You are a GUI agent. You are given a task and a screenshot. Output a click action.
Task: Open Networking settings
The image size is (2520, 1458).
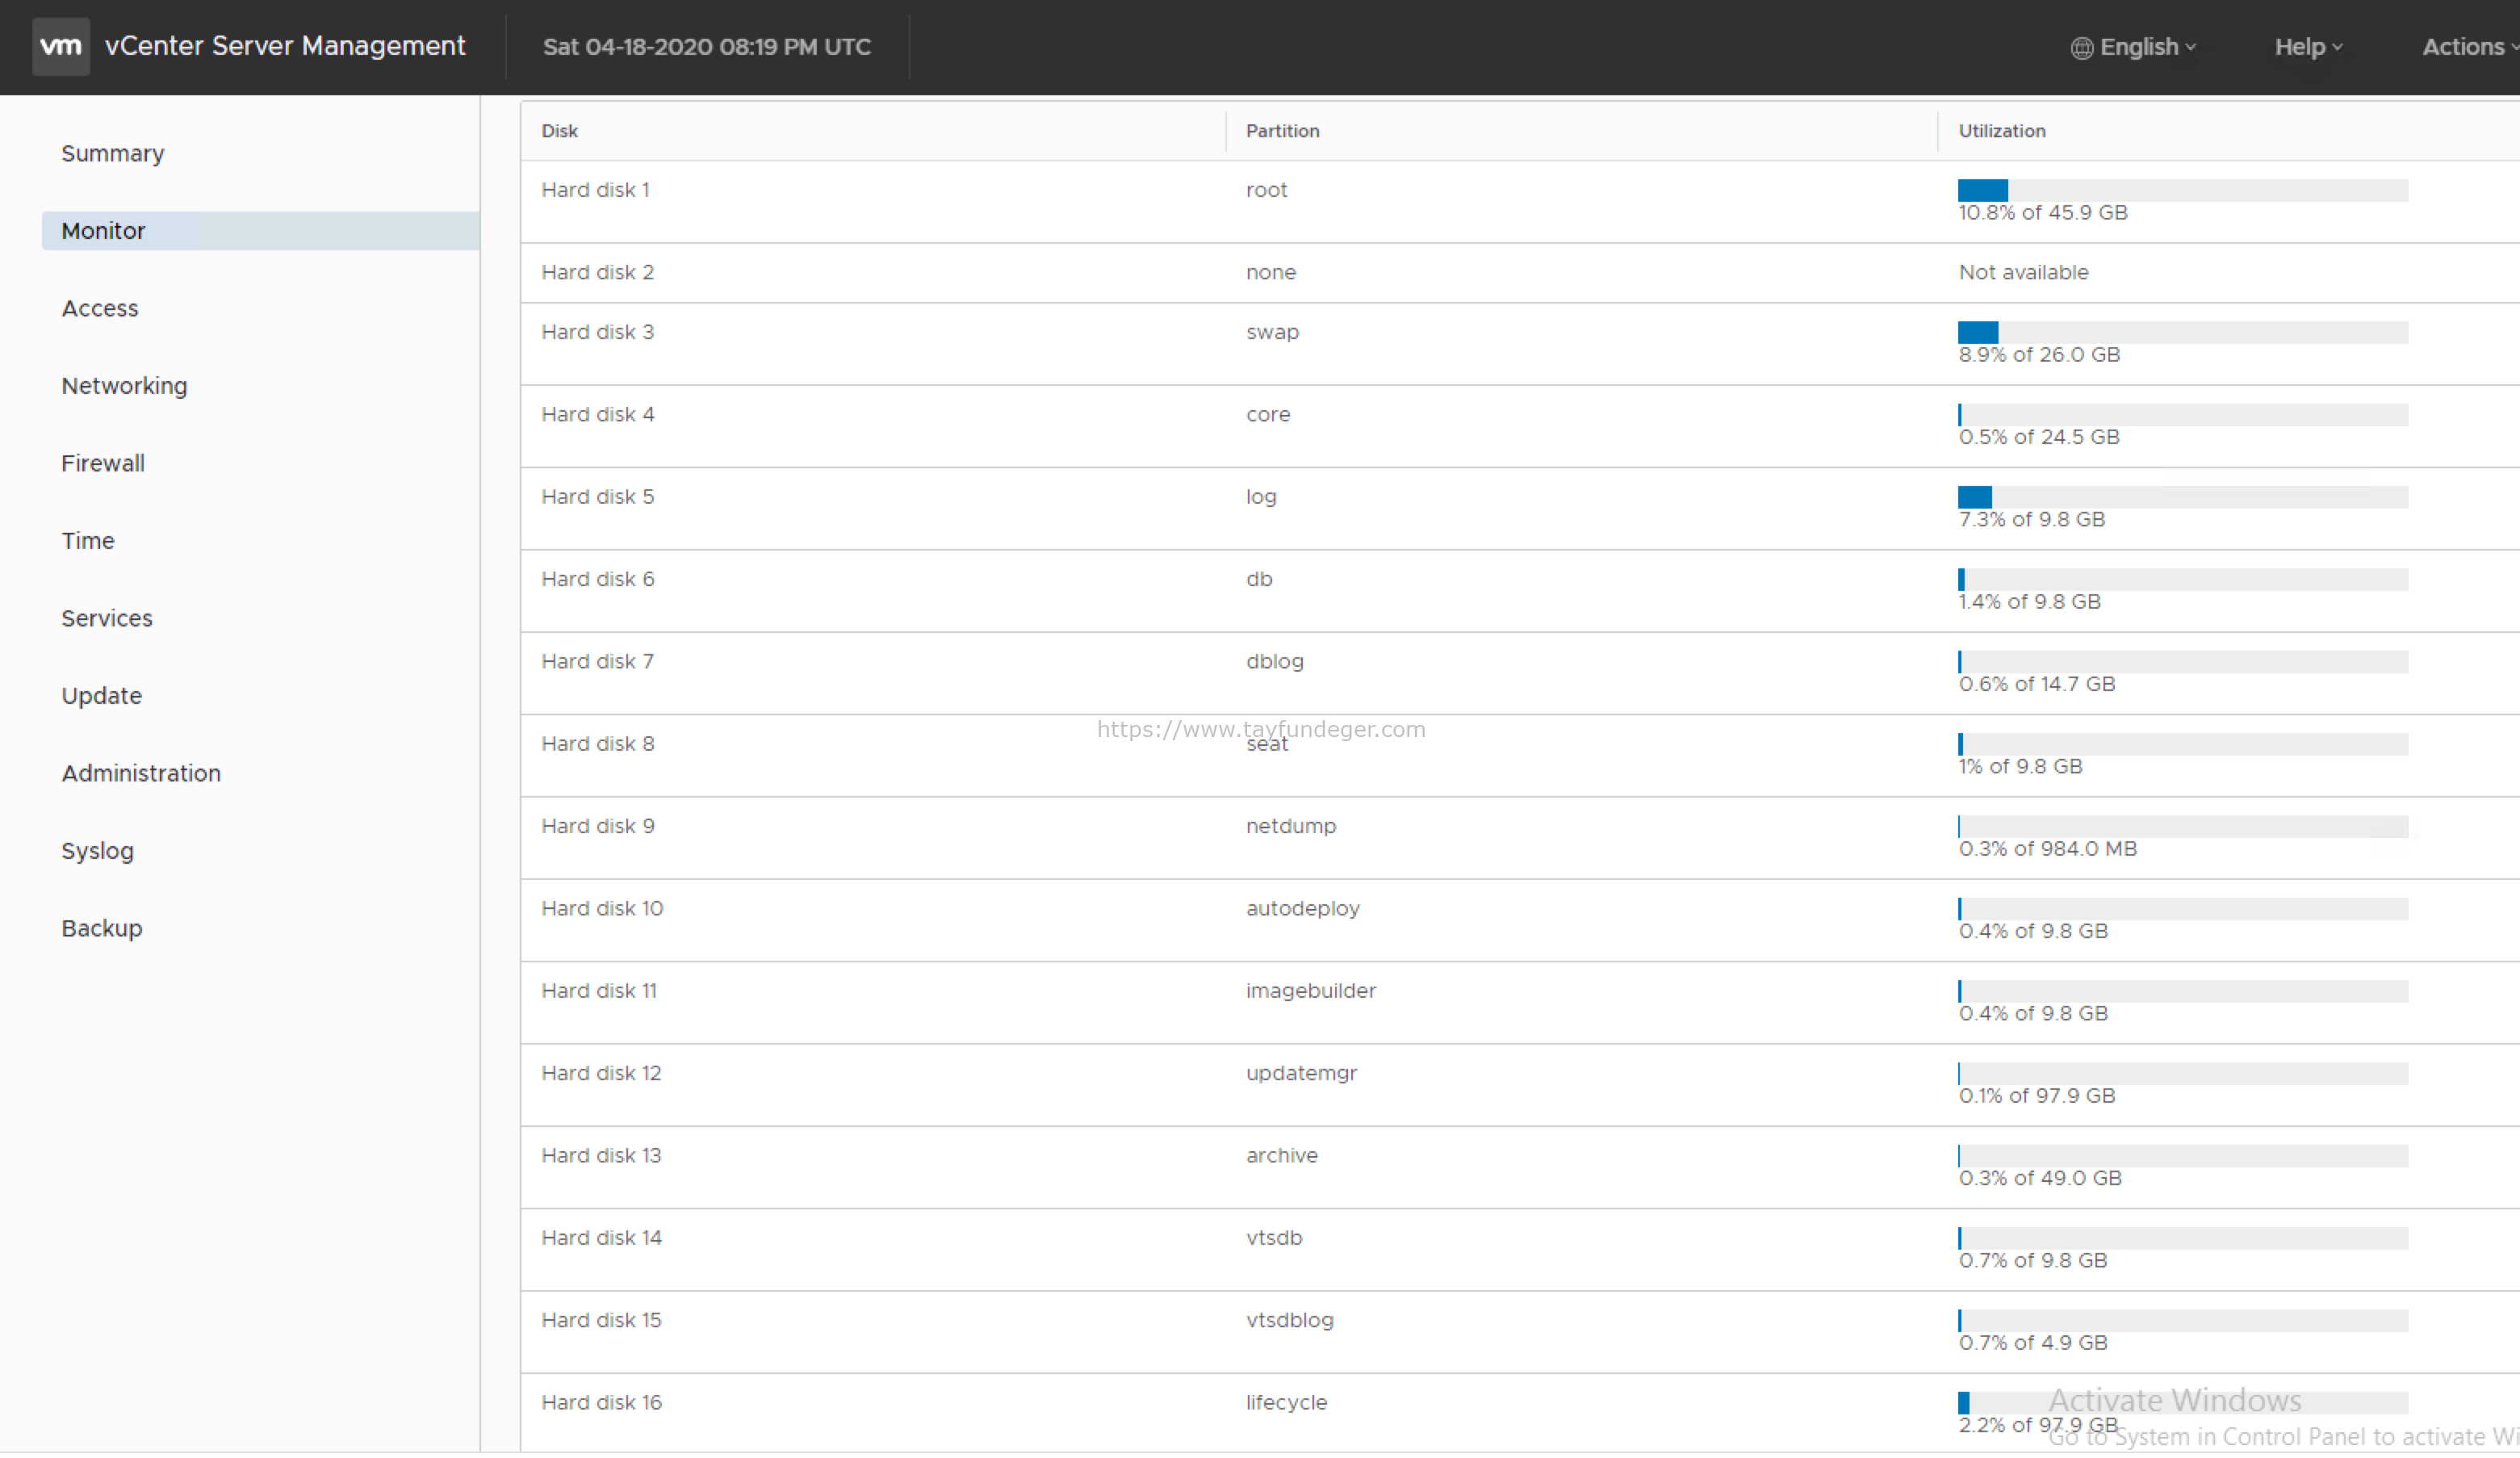[124, 386]
